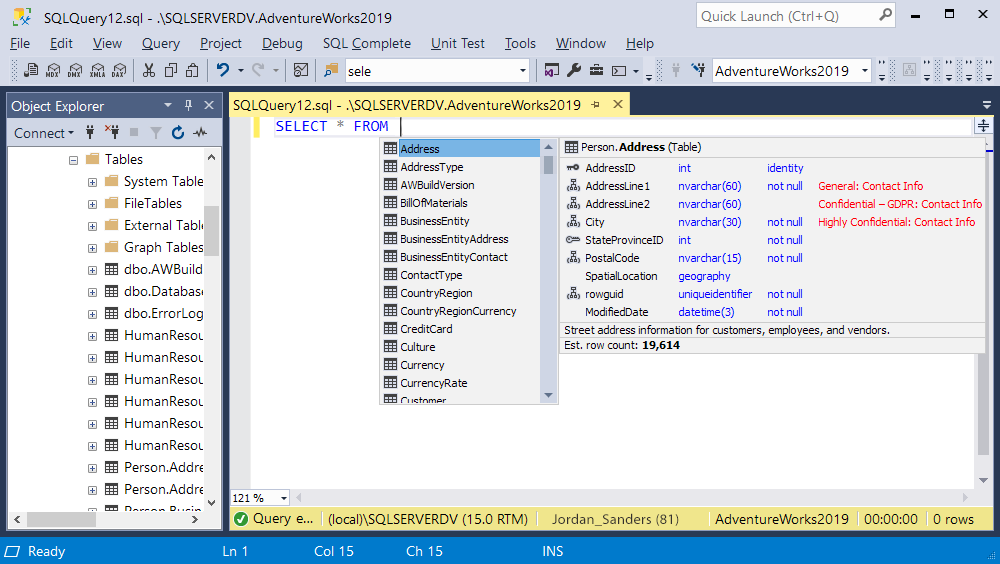Click the Quick Launch search magnifier
The width and height of the screenshot is (1000, 564).
tap(885, 15)
